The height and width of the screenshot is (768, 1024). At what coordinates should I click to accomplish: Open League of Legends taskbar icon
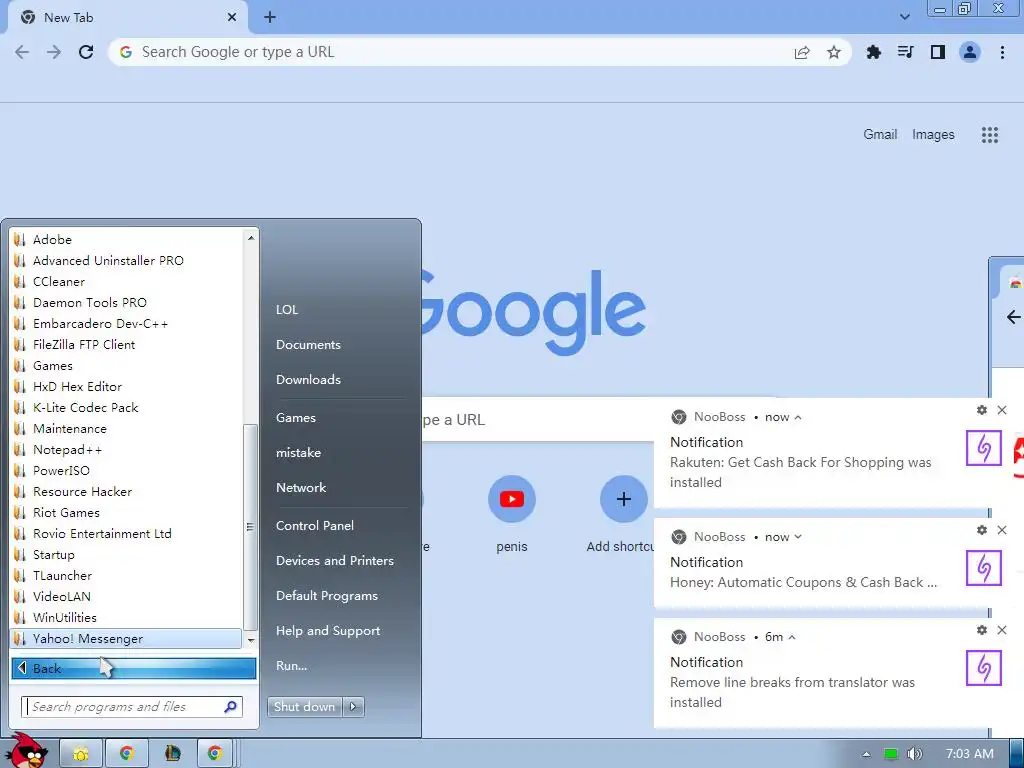click(x=172, y=754)
